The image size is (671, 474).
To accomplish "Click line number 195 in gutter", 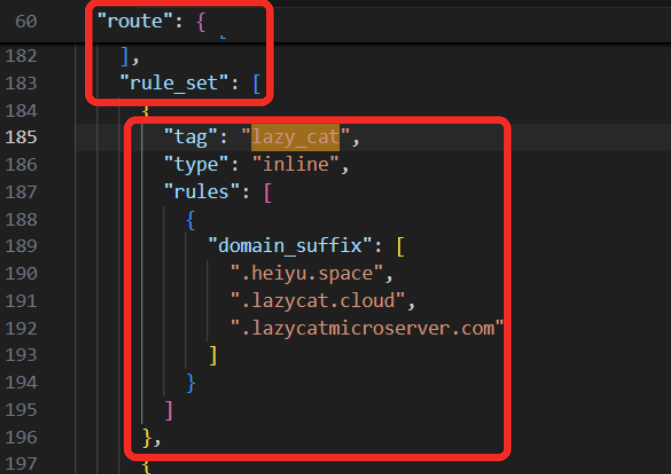I will coord(21,410).
